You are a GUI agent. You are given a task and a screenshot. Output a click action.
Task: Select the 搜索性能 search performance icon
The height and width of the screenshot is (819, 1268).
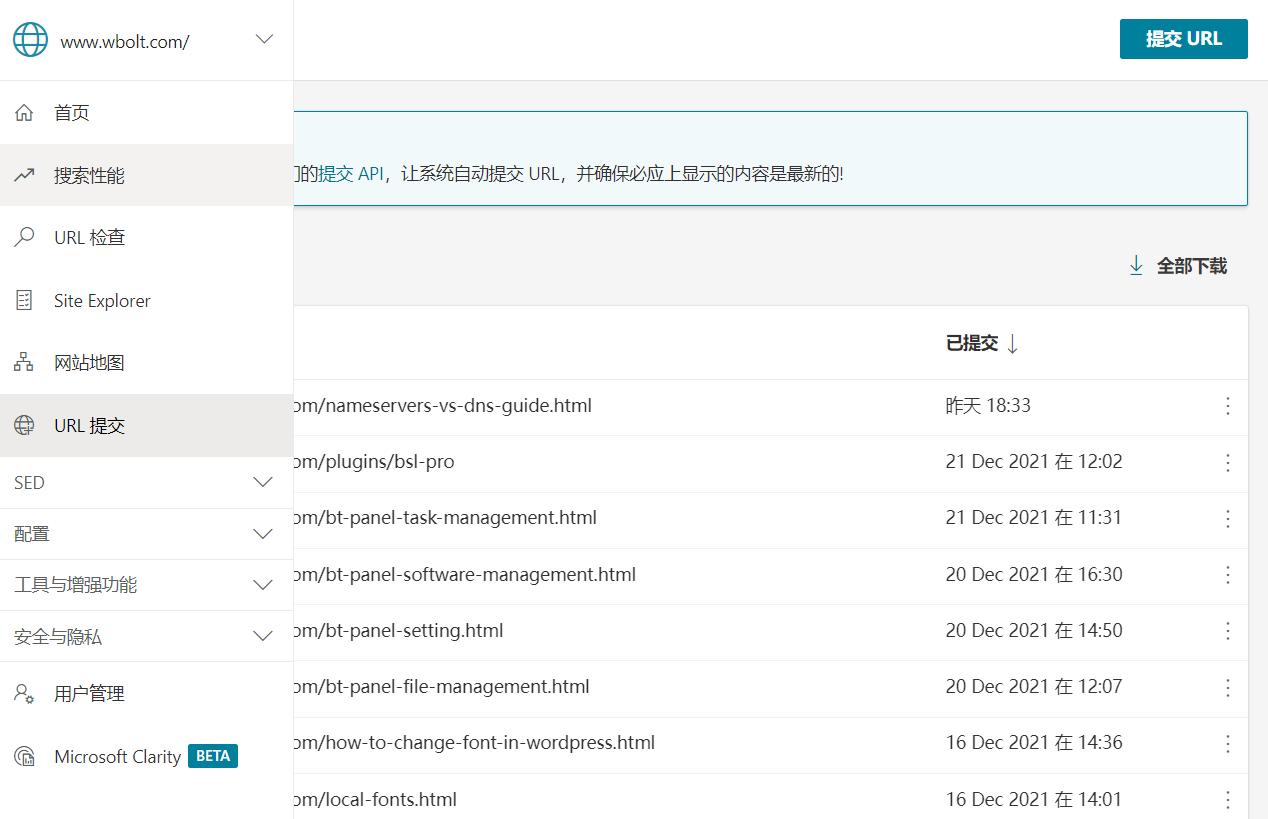[x=23, y=174]
